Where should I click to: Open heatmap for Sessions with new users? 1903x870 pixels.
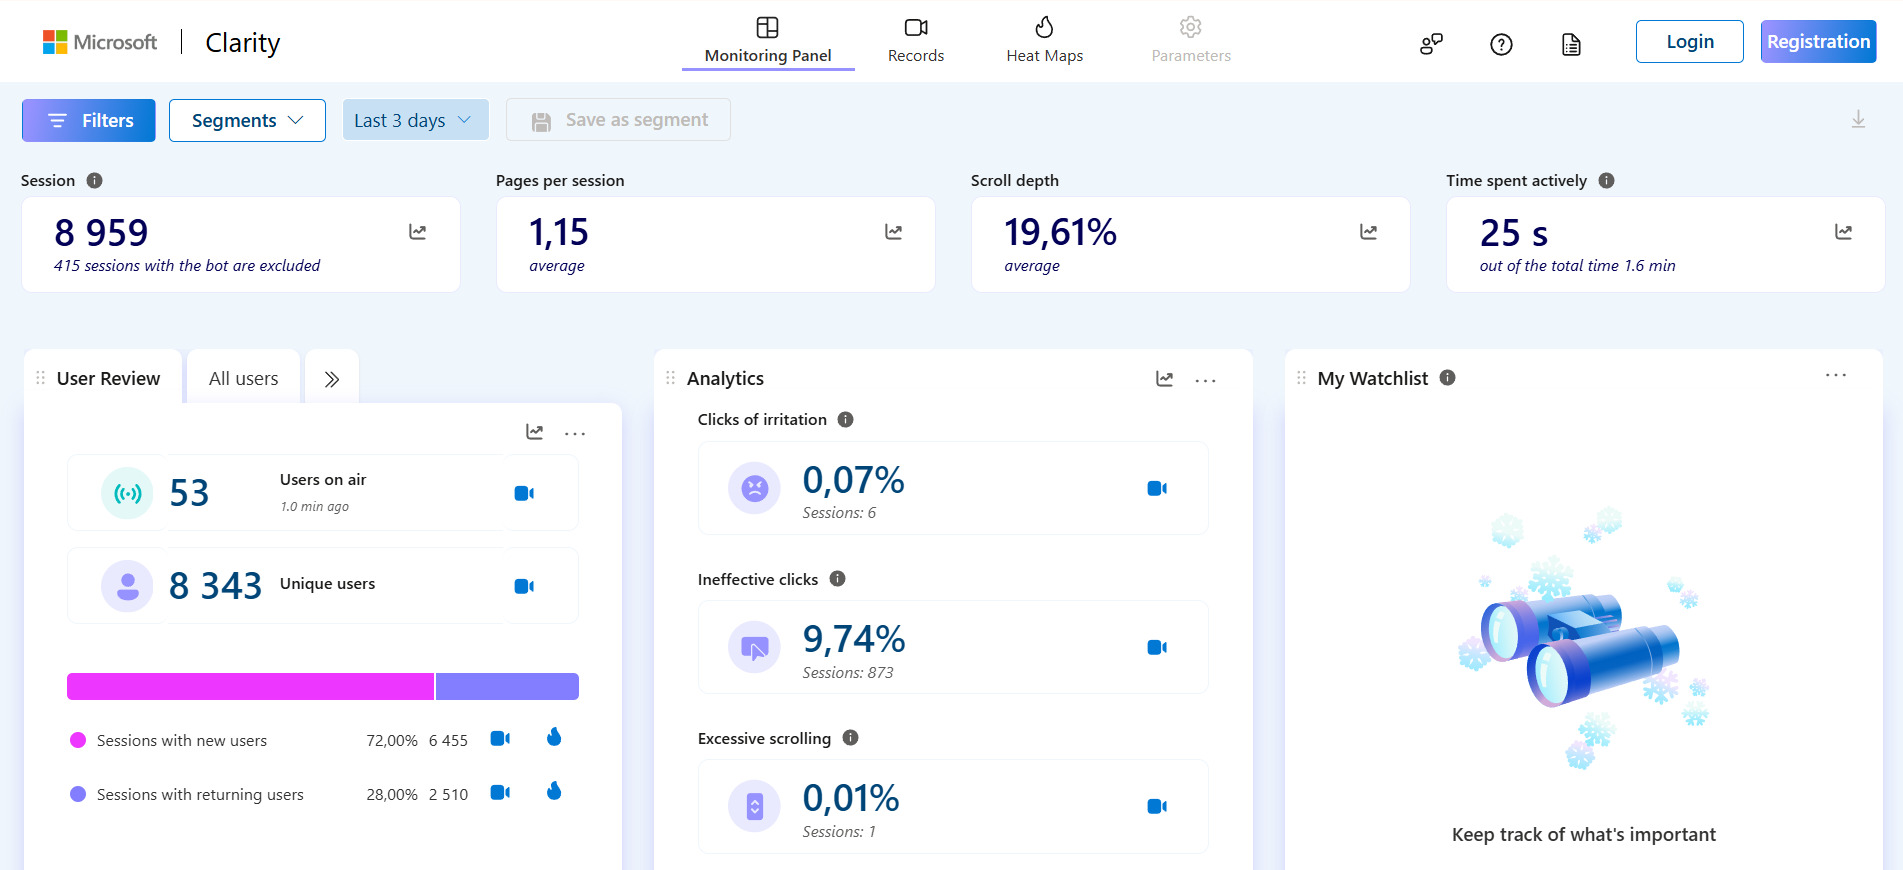pos(554,738)
